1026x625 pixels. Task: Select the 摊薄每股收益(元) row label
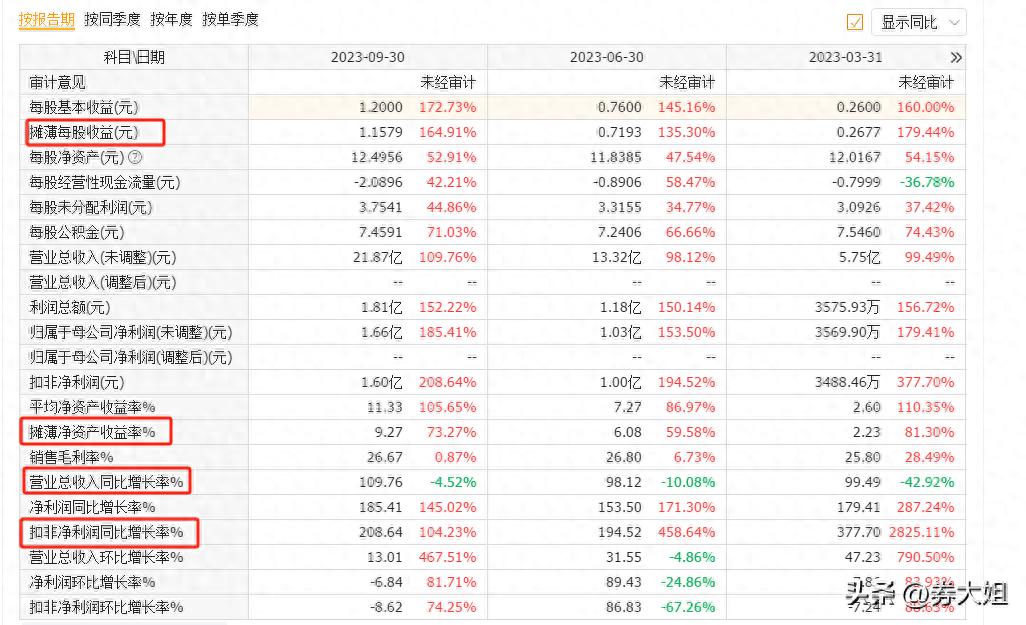tap(84, 132)
